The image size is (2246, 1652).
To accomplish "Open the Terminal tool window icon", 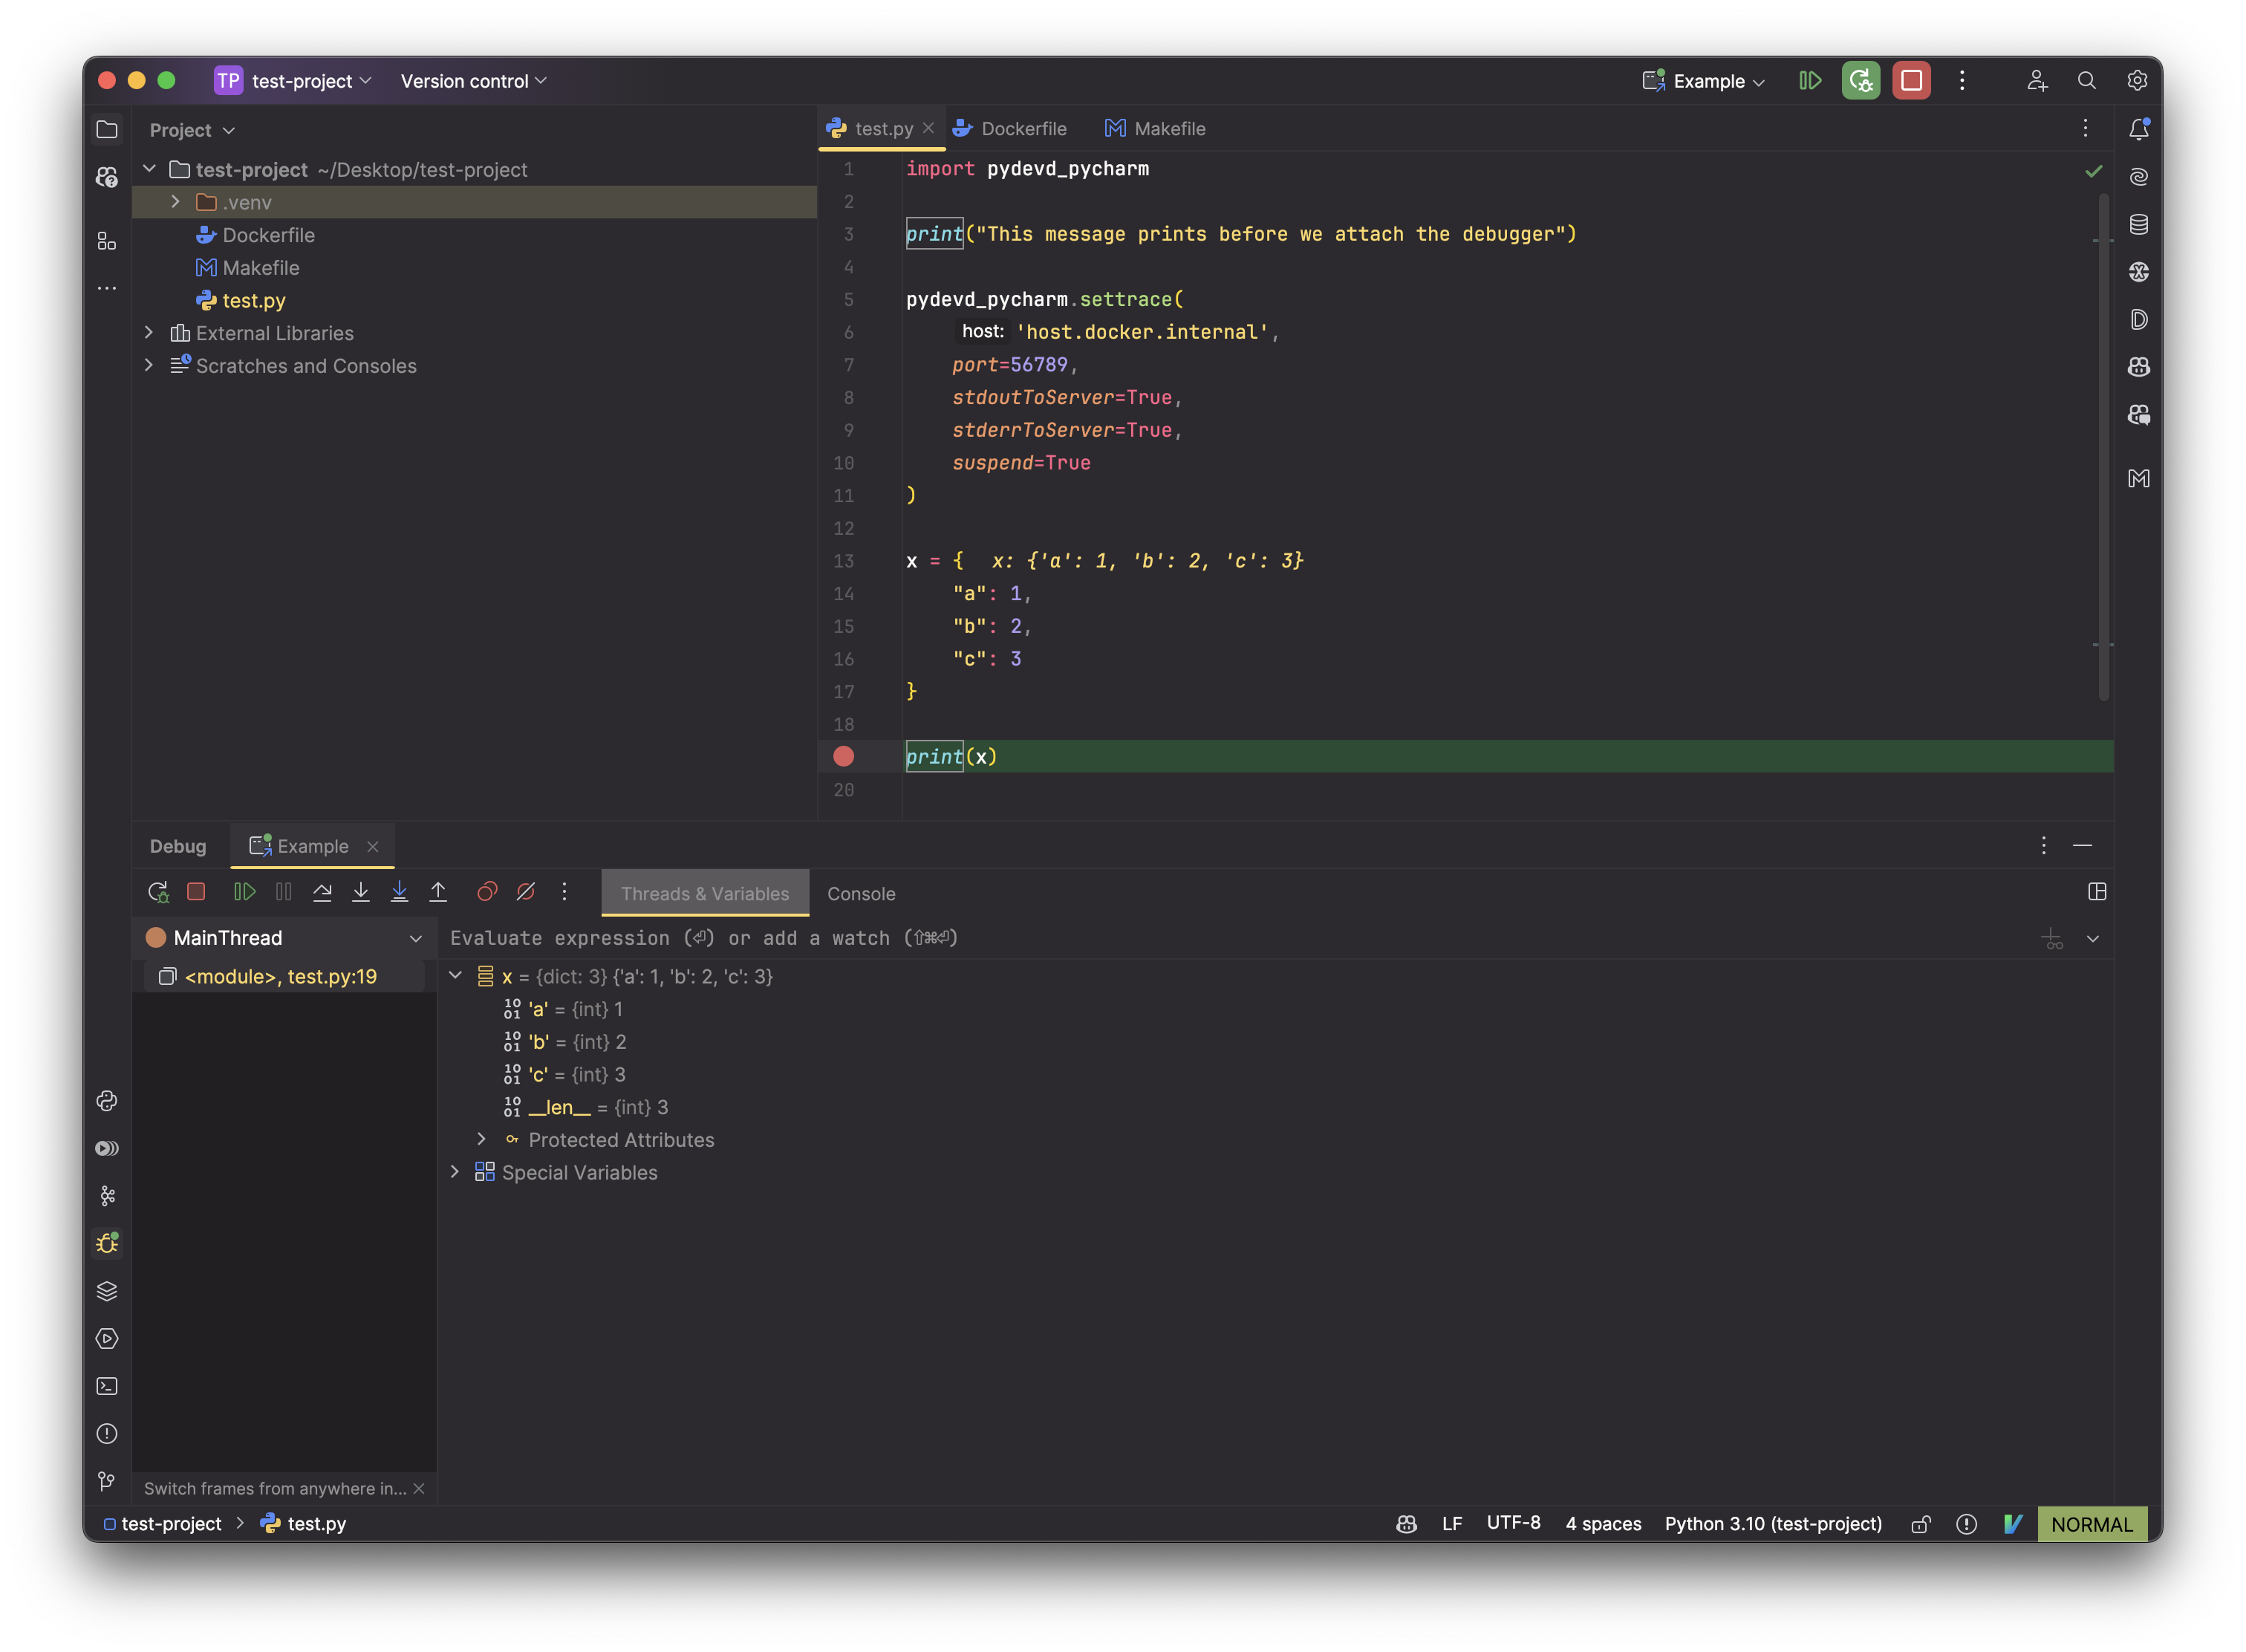I will [107, 1386].
